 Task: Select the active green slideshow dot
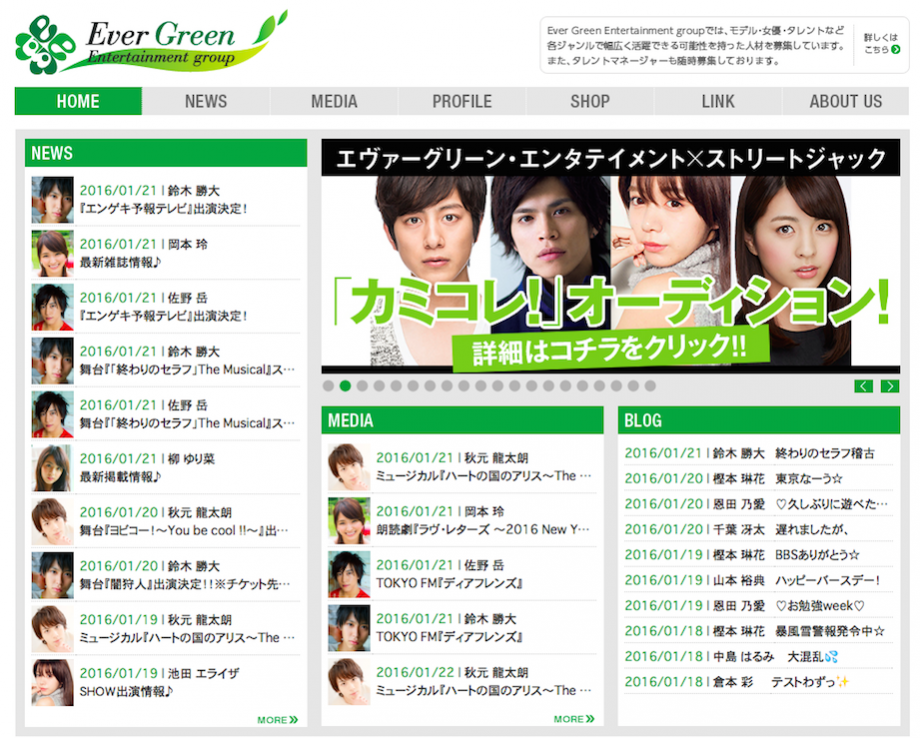click(x=345, y=386)
